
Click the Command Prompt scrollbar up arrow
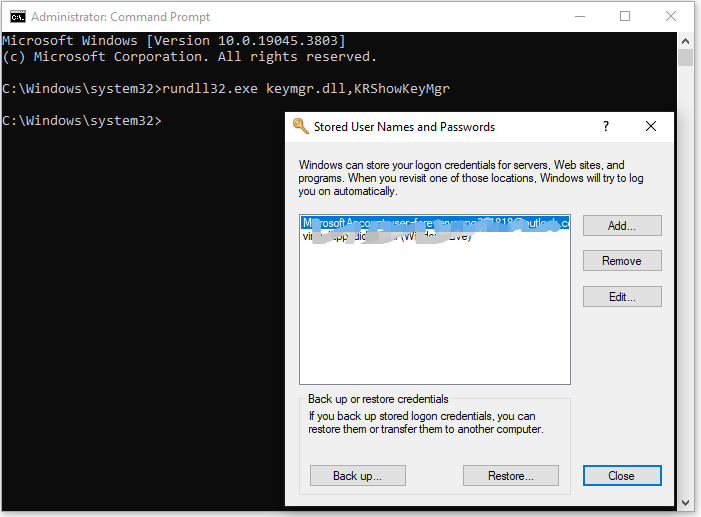coord(685,41)
